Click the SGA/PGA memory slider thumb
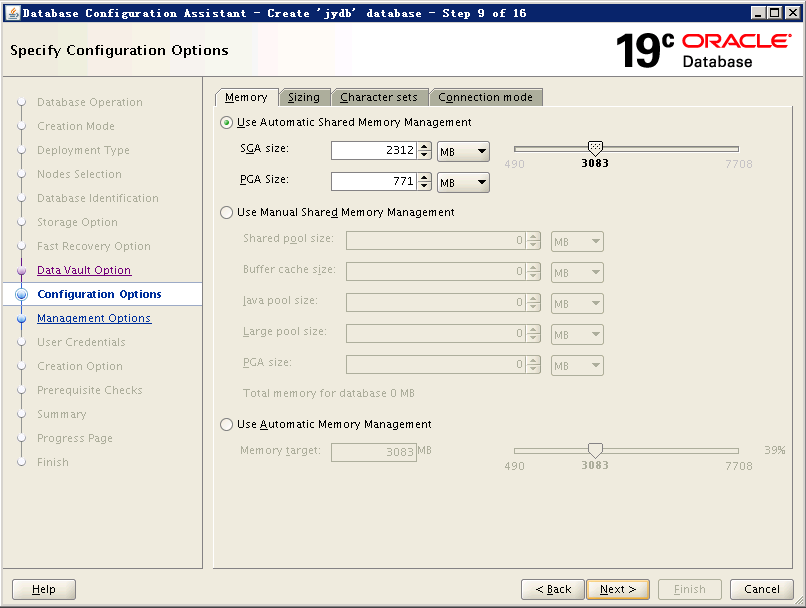Viewport: 806px width, 608px height. (x=595, y=148)
